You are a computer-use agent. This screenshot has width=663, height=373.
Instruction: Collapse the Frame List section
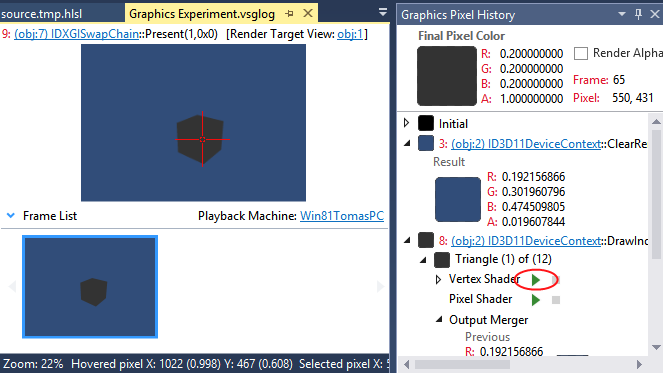point(11,216)
